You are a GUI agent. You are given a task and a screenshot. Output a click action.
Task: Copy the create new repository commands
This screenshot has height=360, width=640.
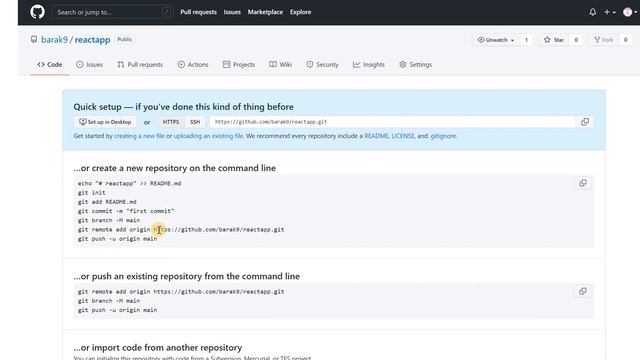pos(582,183)
